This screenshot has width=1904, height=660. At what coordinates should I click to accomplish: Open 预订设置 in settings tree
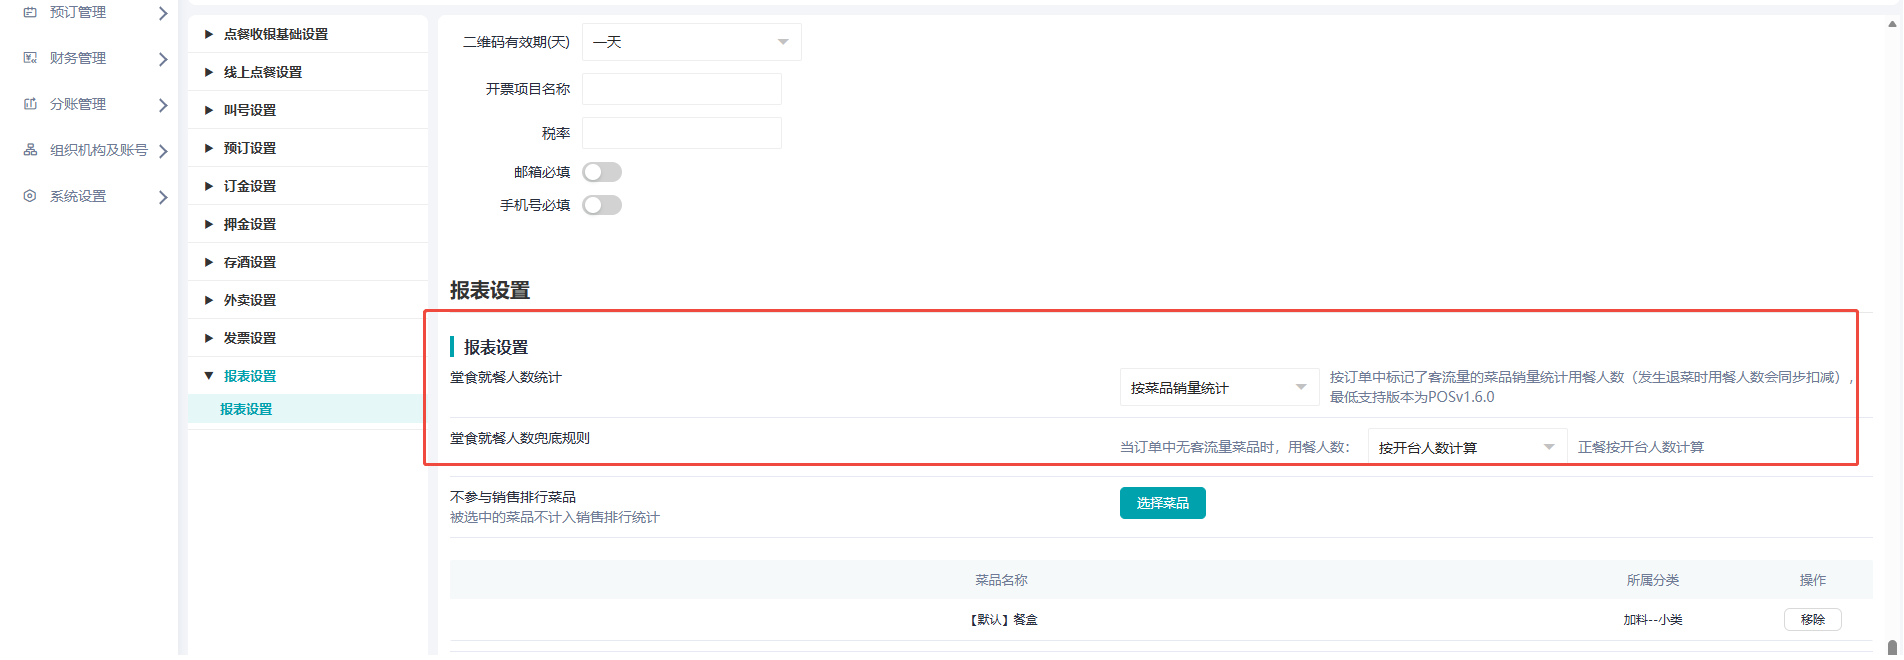pyautogui.click(x=250, y=148)
